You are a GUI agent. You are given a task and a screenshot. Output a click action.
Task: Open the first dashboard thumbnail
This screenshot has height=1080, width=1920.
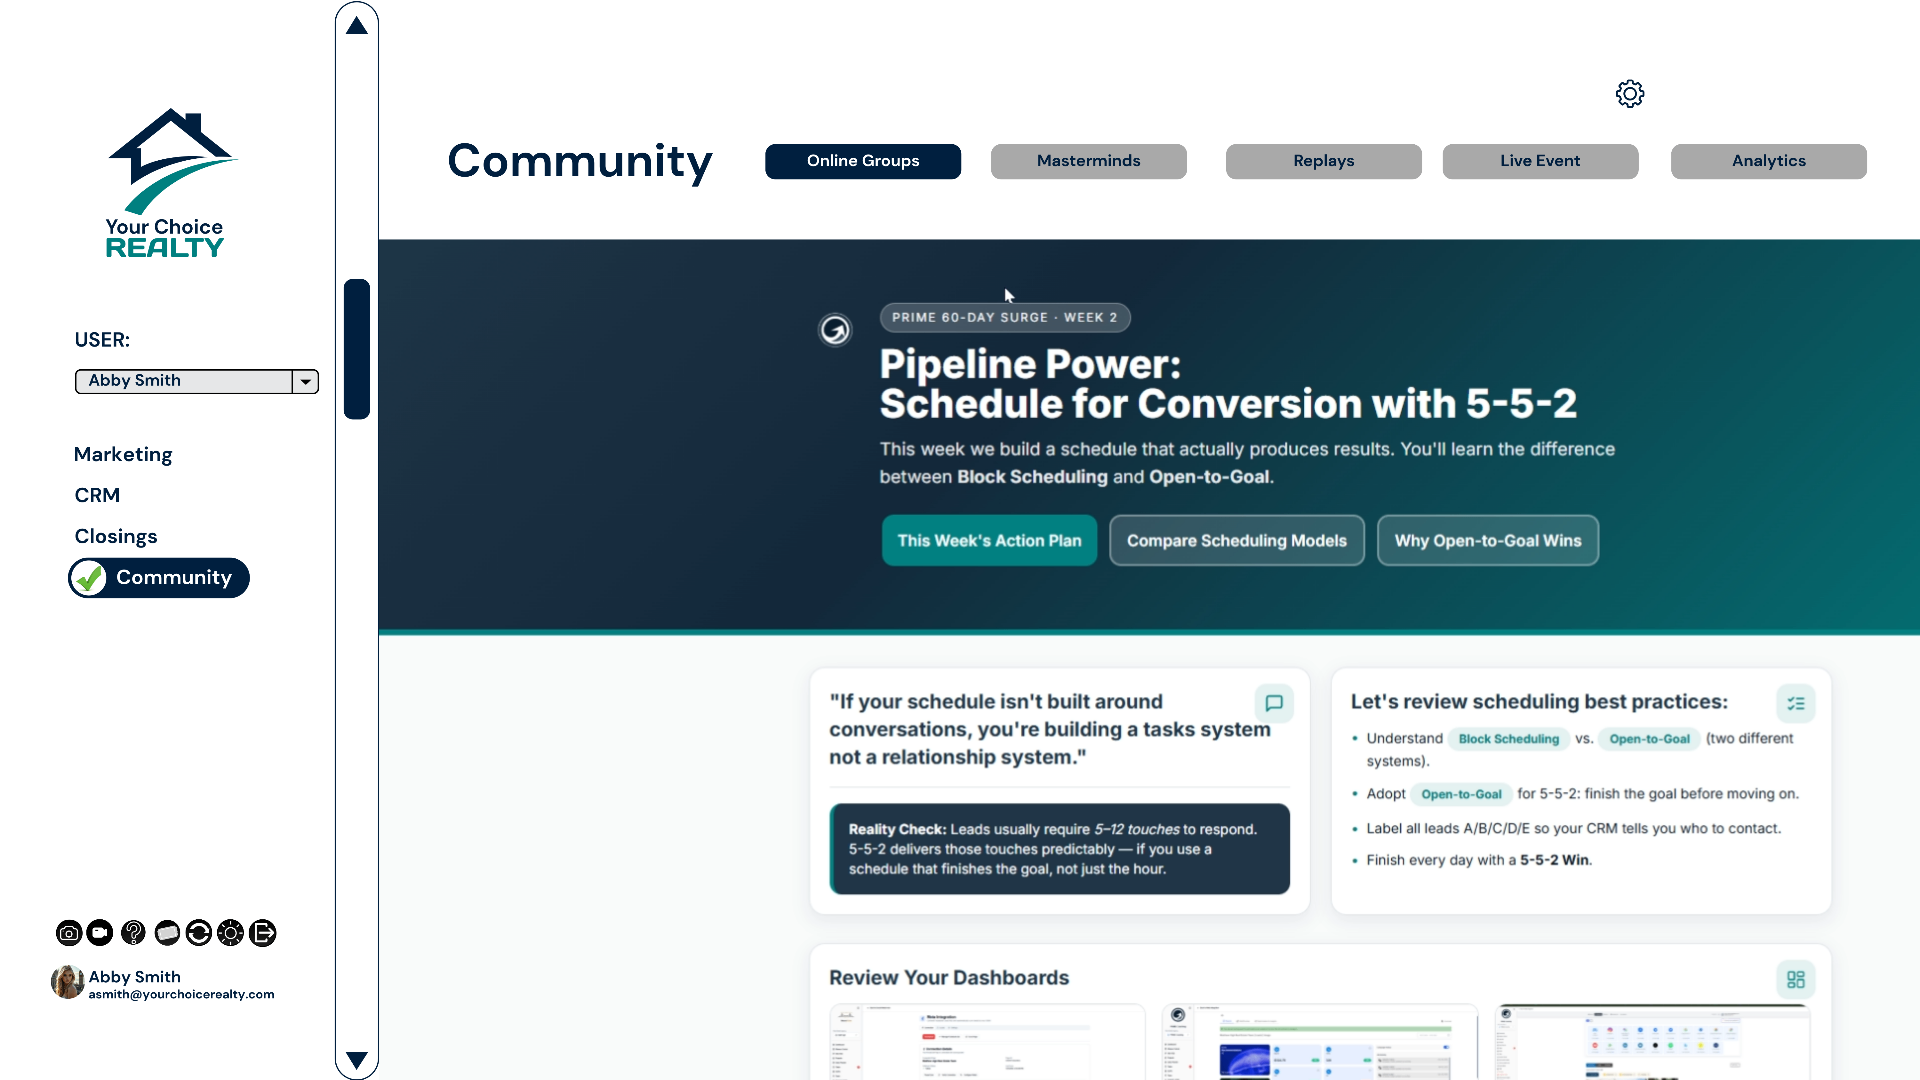click(x=987, y=1042)
